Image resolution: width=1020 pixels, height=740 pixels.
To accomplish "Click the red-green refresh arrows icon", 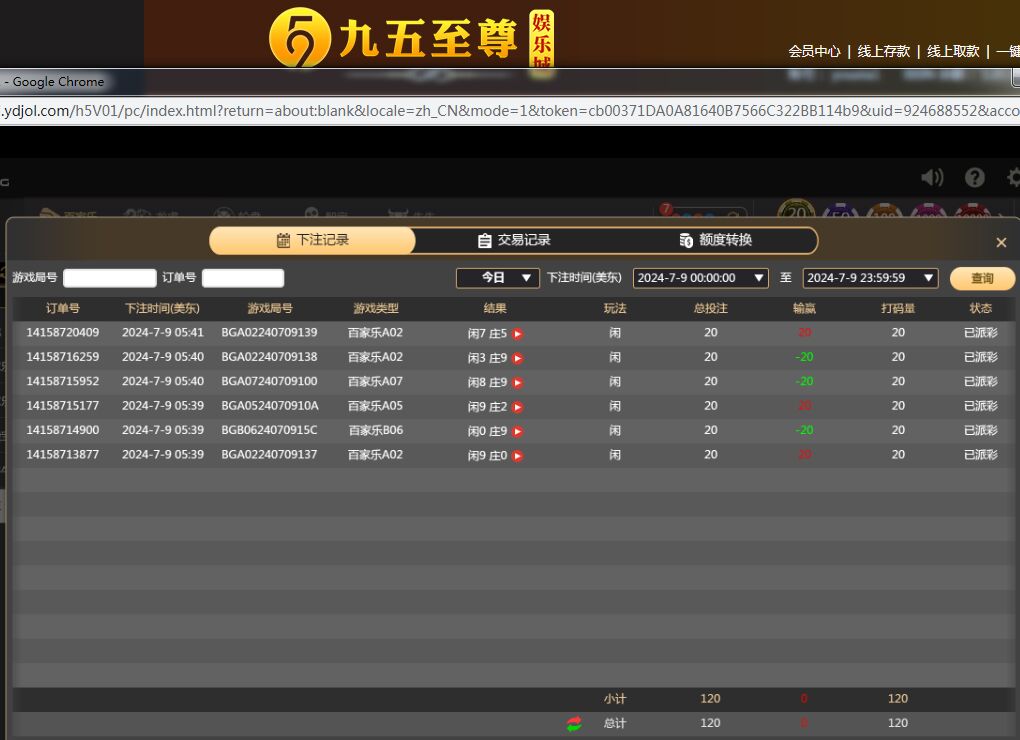I will 574,723.
